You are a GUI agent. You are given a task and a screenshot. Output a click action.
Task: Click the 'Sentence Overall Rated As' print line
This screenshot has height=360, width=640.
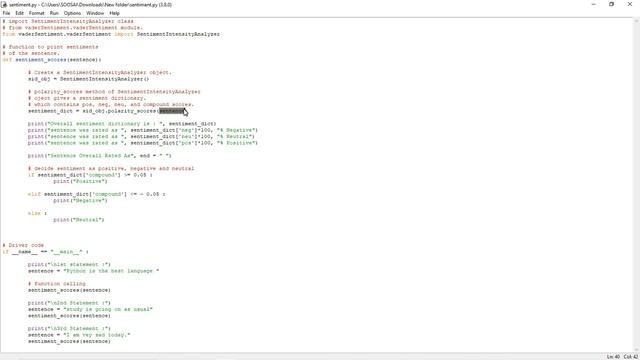coord(100,156)
